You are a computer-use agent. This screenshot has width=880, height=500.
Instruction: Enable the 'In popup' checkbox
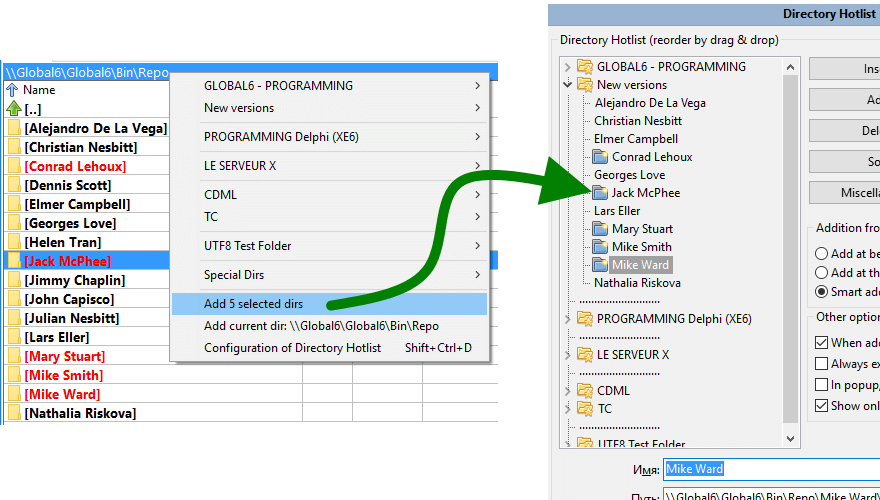click(x=822, y=385)
